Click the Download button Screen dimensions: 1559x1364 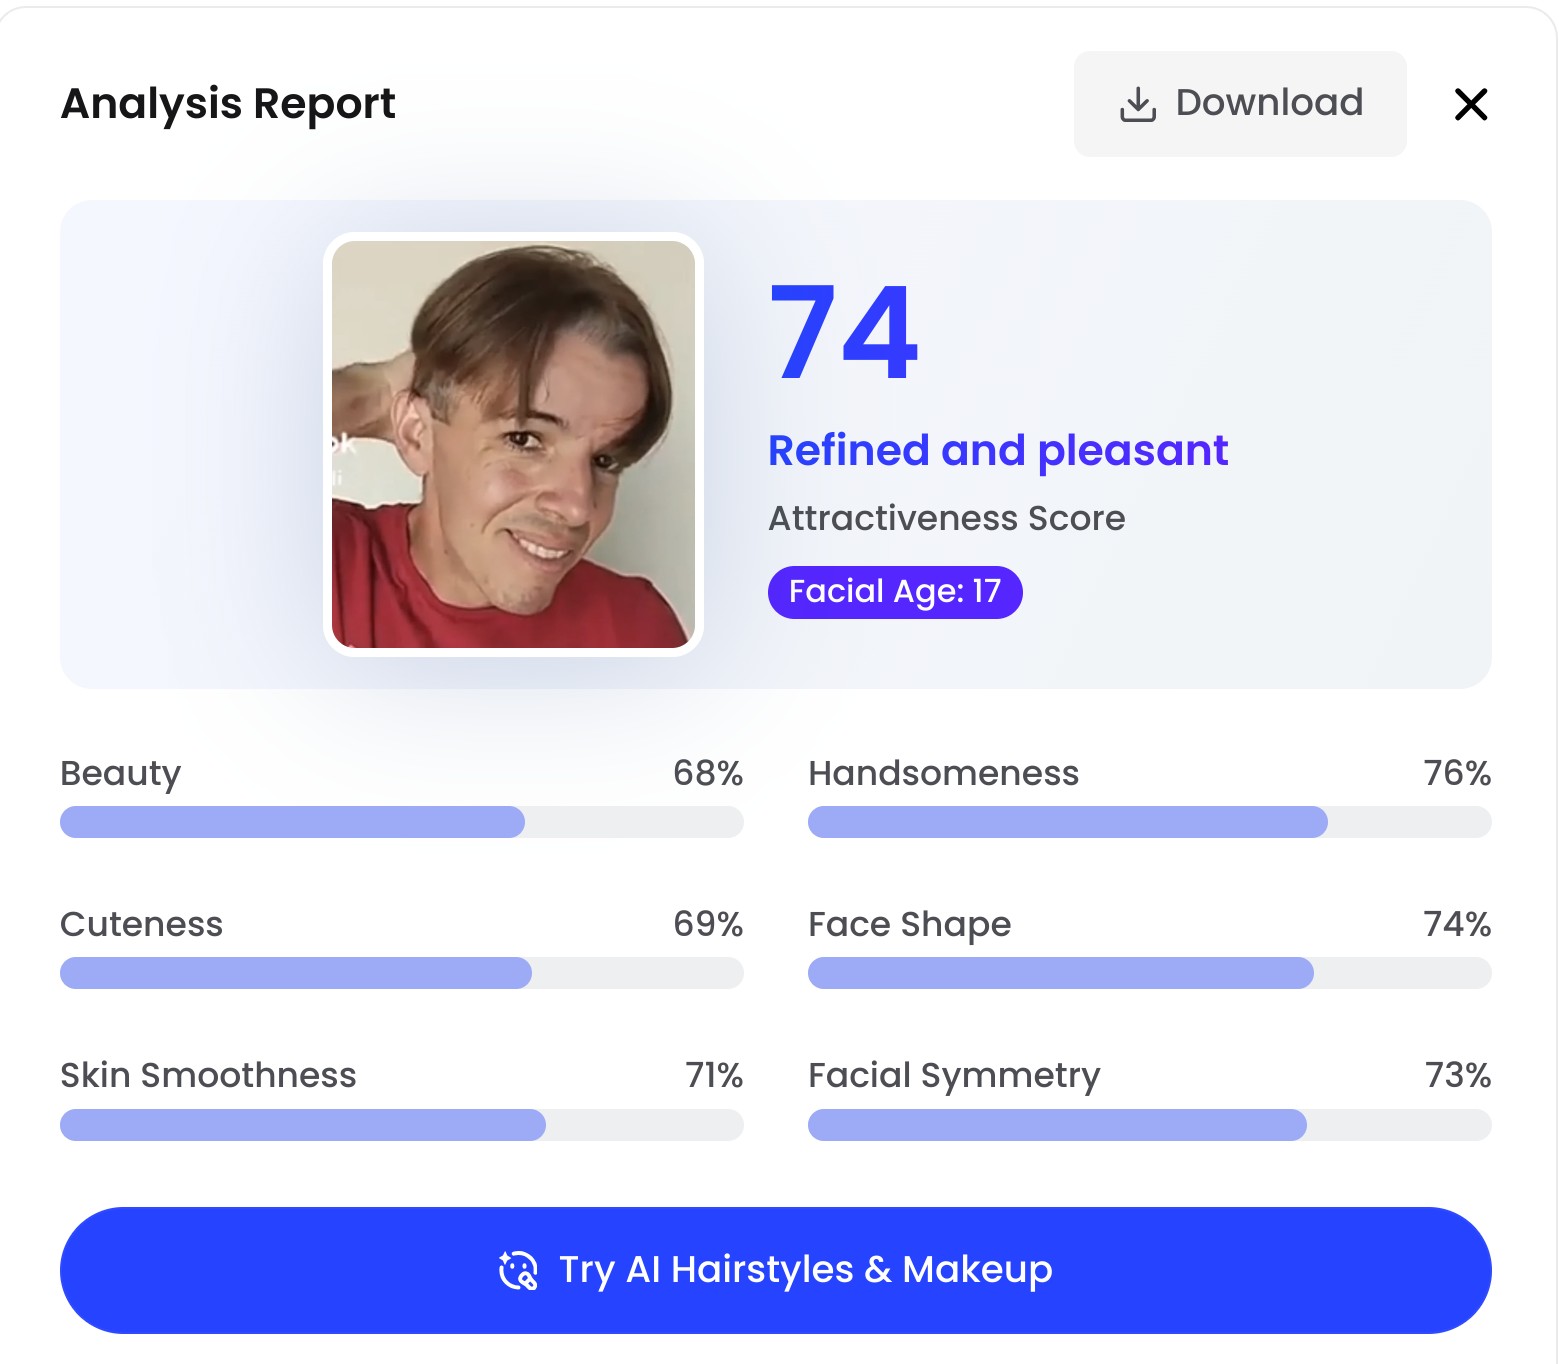pos(1240,104)
